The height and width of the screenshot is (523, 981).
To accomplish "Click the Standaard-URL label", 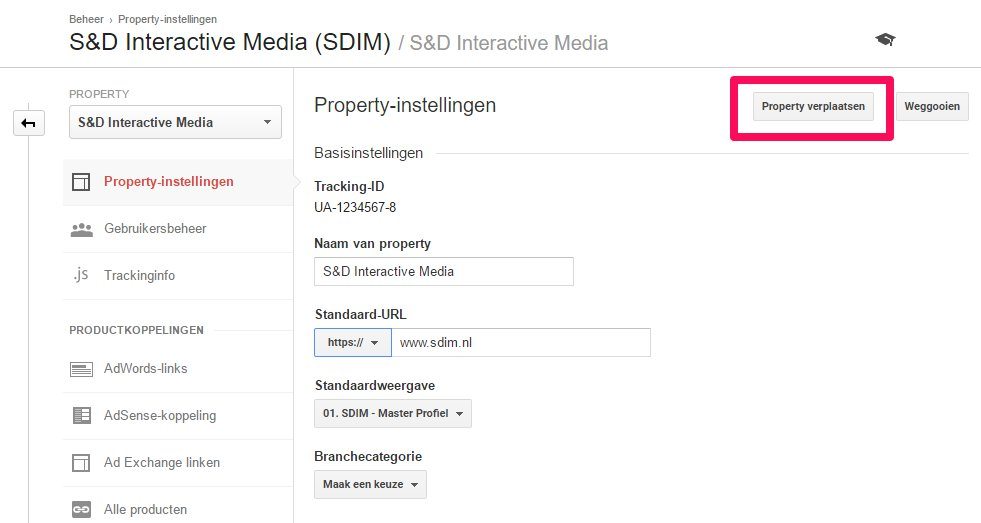I will click(360, 315).
